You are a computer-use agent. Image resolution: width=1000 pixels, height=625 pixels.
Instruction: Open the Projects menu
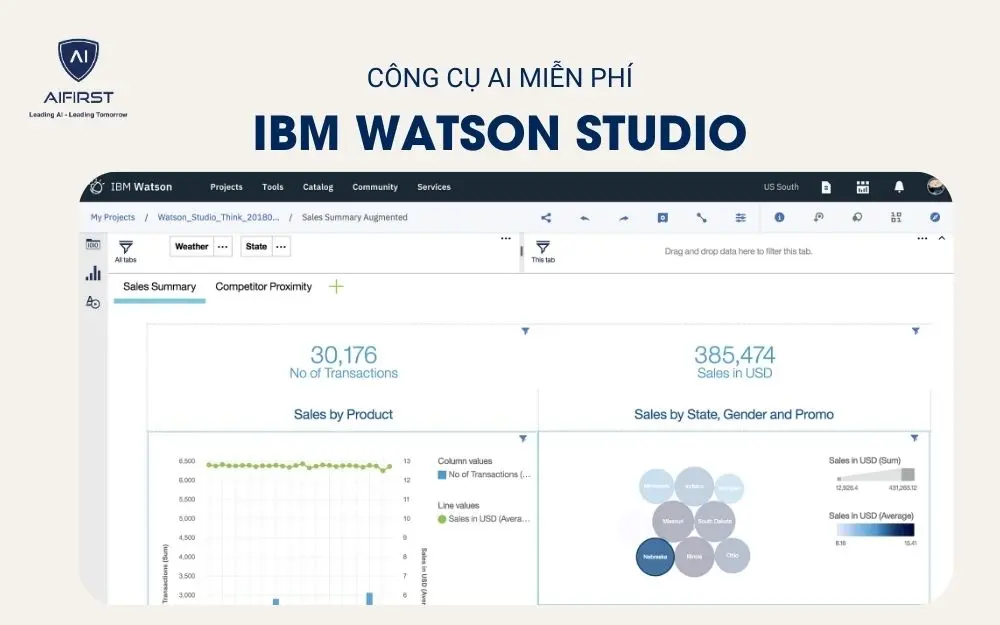click(226, 187)
